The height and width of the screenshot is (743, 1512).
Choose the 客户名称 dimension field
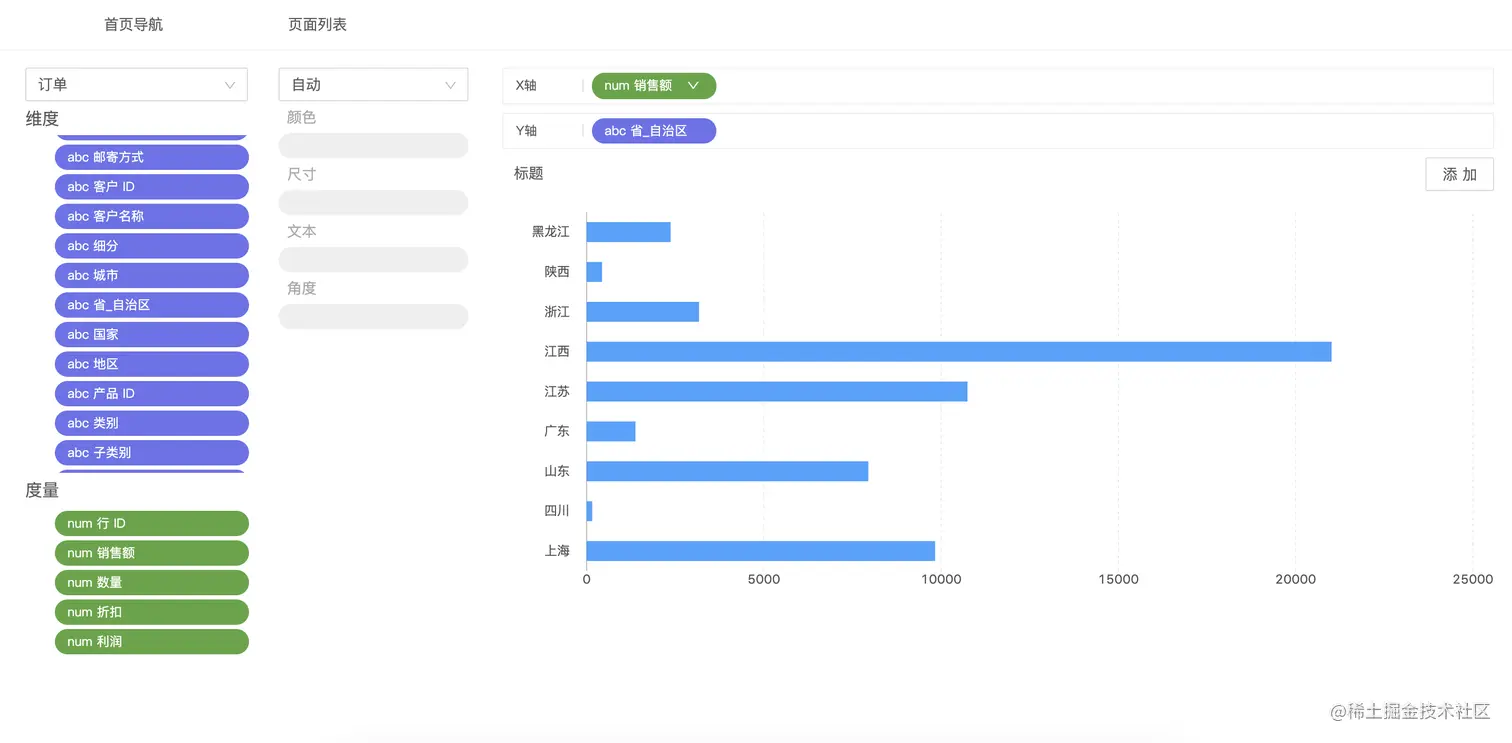tap(151, 216)
